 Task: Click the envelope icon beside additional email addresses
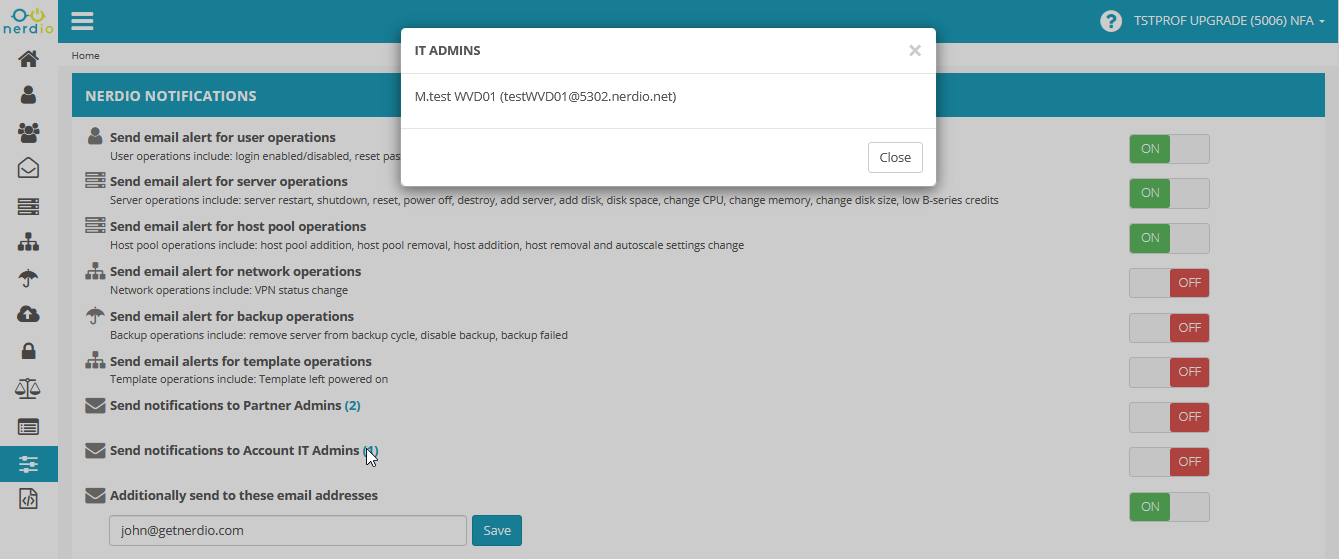pyautogui.click(x=95, y=496)
